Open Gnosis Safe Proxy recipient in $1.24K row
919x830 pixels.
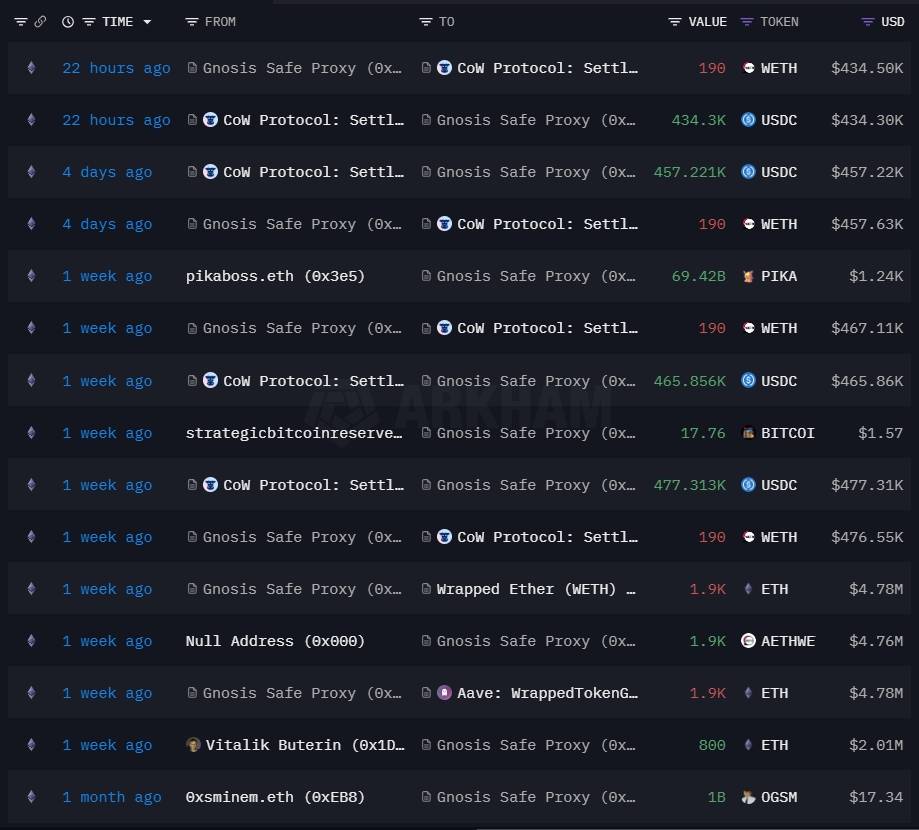coord(536,276)
